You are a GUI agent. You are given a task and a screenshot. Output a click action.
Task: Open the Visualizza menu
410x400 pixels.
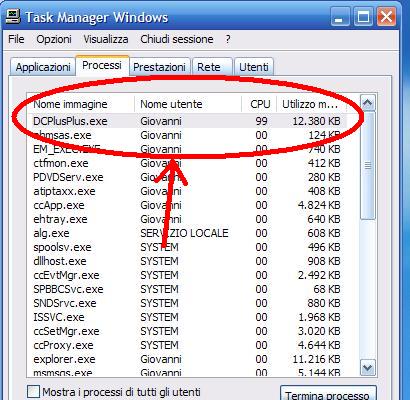click(x=106, y=39)
